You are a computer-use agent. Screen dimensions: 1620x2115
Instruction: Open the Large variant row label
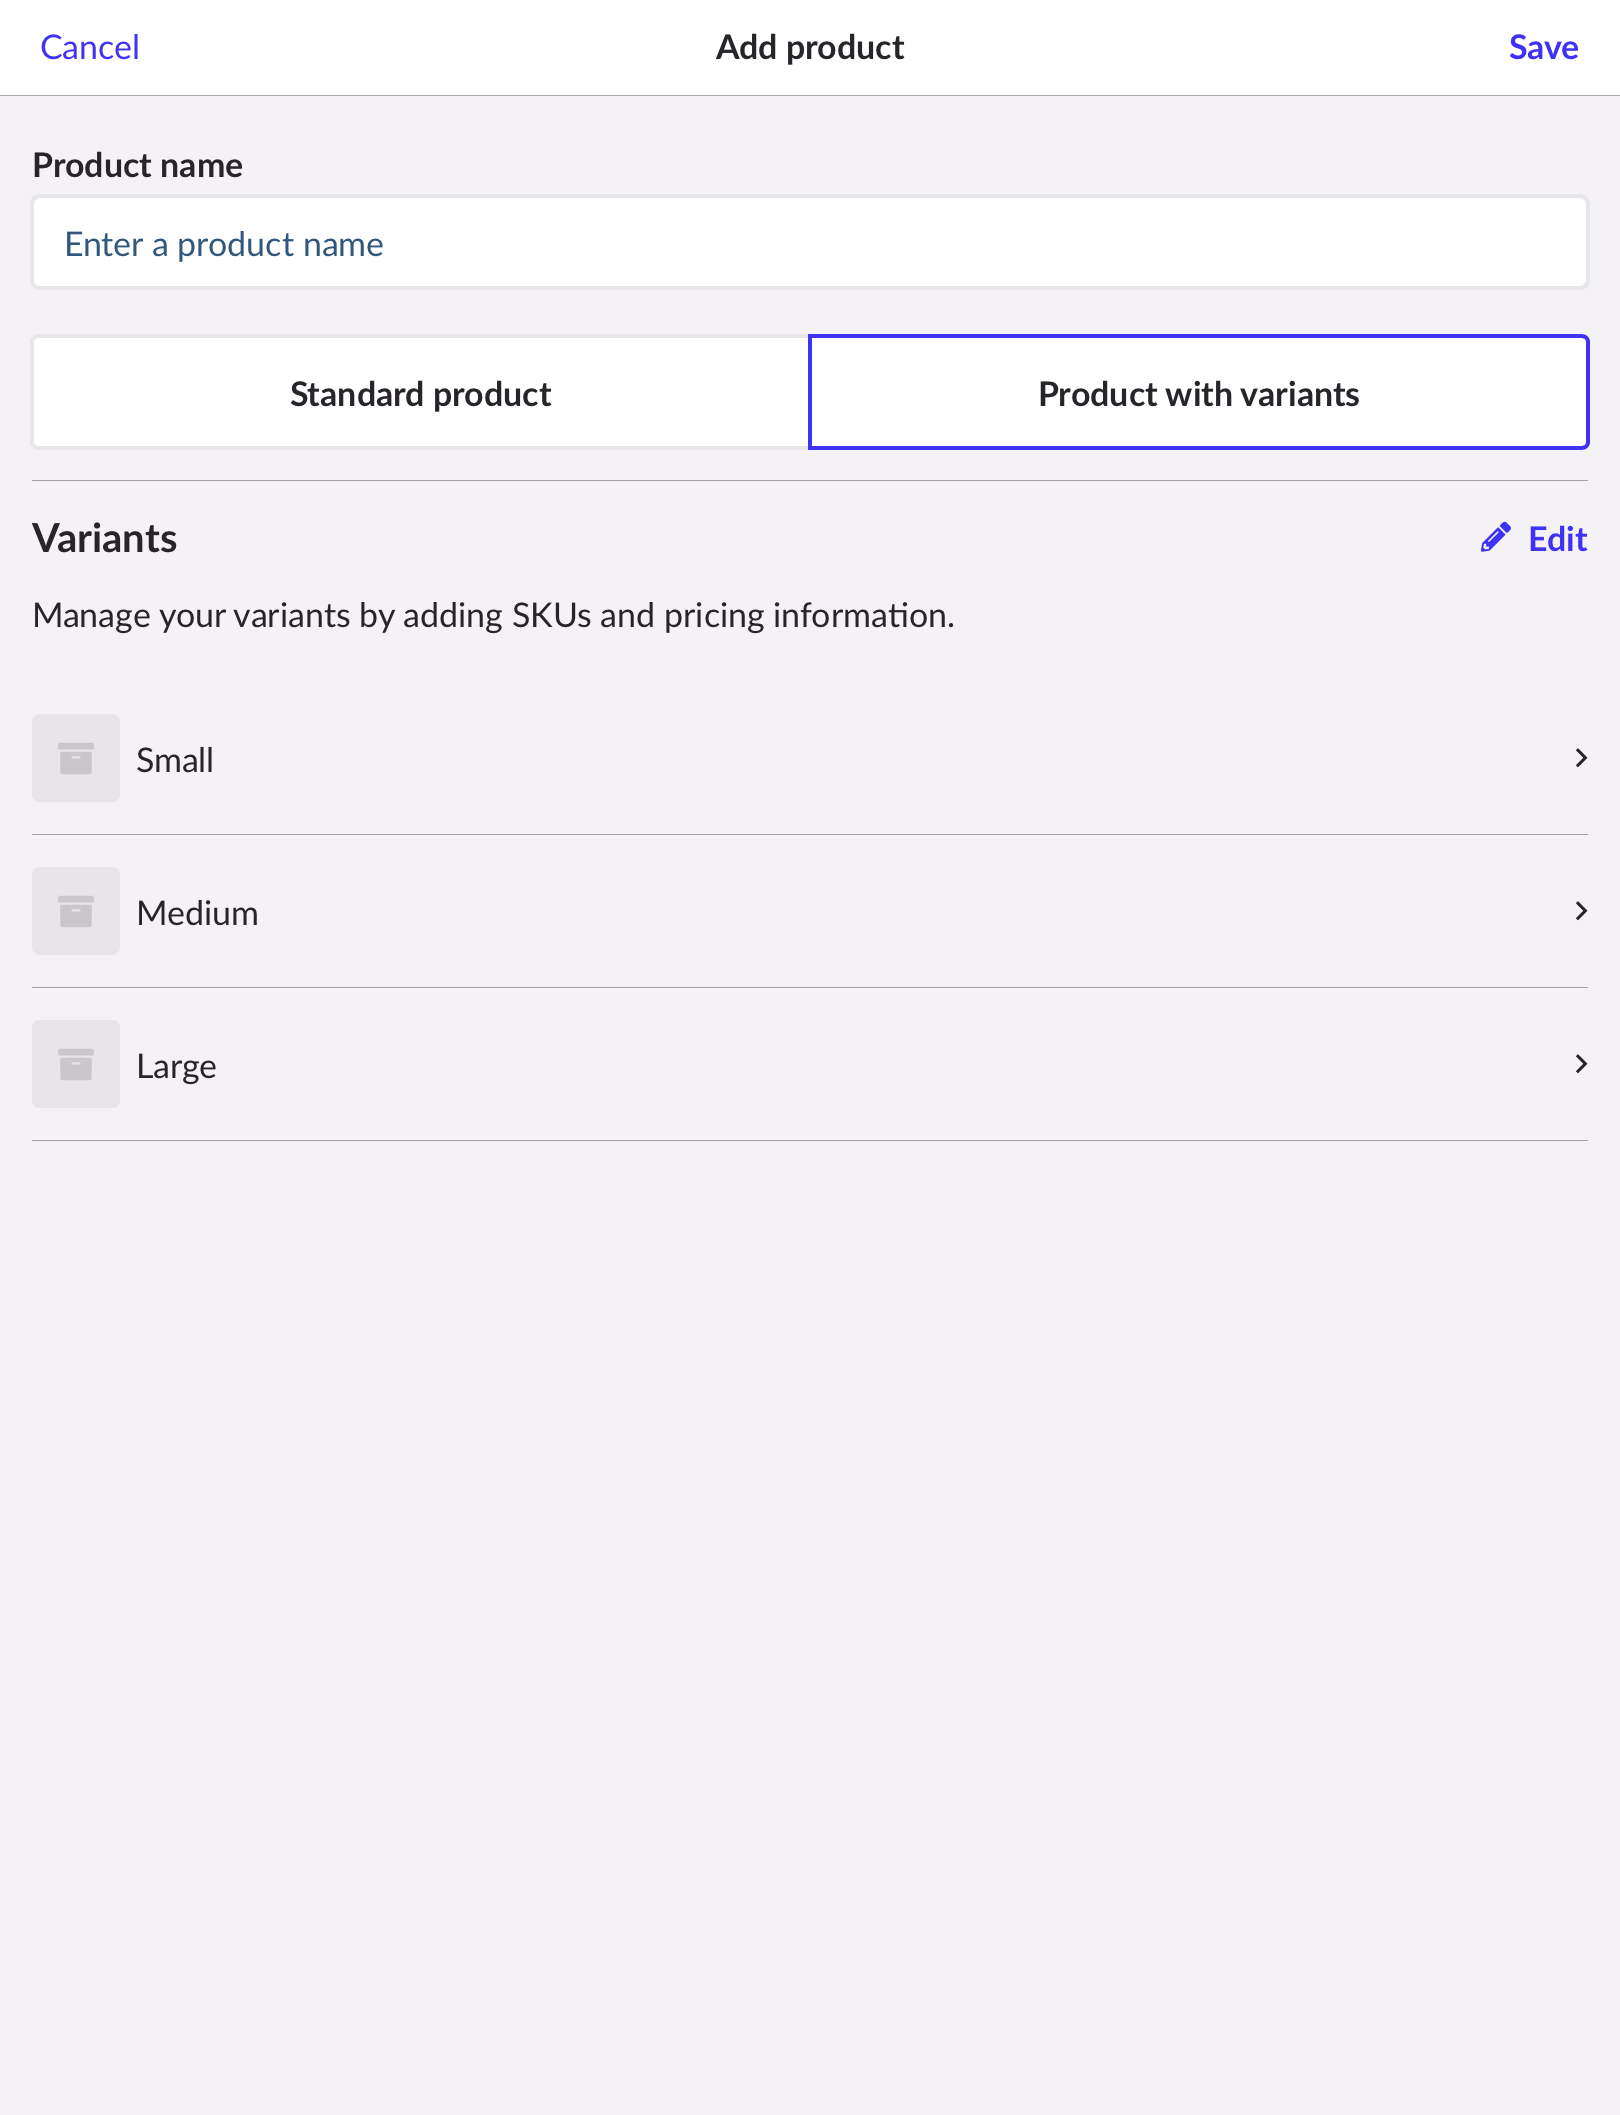point(176,1067)
